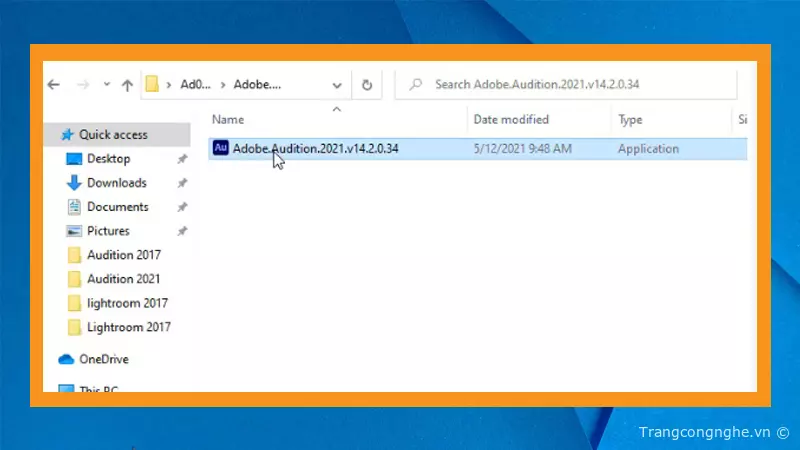Click the Quick access header

[x=112, y=135]
